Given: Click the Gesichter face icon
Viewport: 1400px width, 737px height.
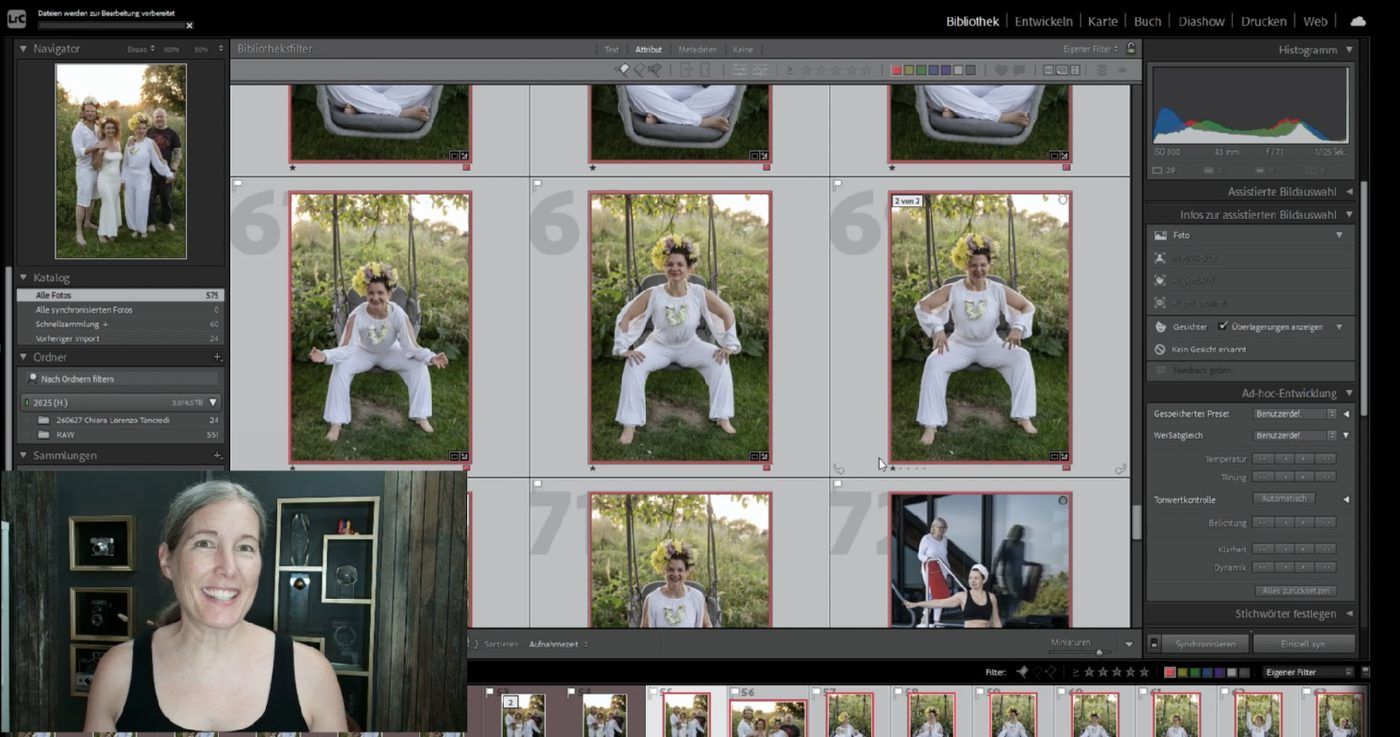Looking at the screenshot, I should click(x=1160, y=327).
